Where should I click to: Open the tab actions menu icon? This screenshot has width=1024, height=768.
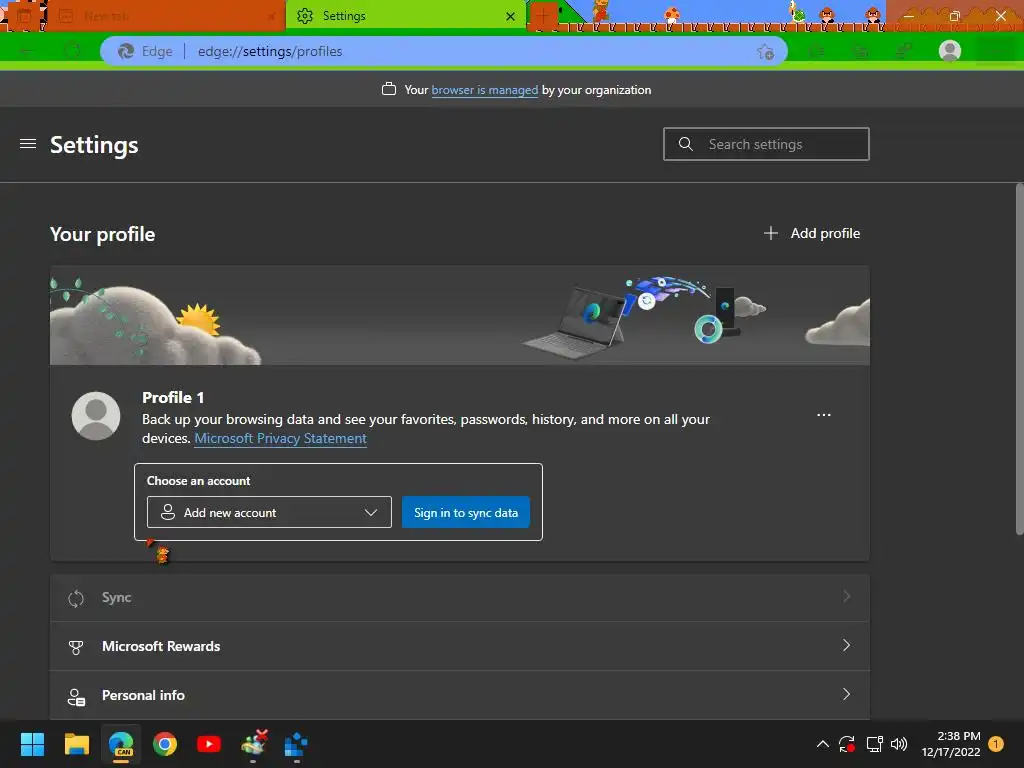point(24,16)
